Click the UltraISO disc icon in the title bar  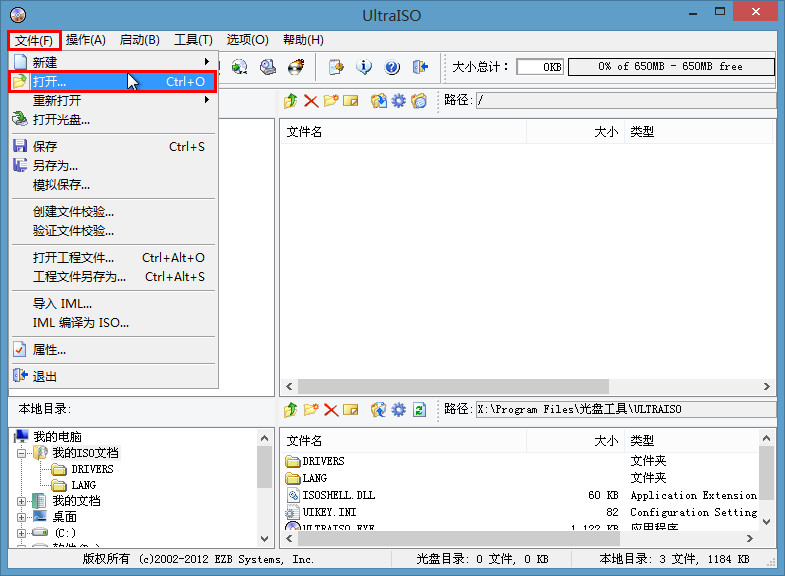coord(18,15)
